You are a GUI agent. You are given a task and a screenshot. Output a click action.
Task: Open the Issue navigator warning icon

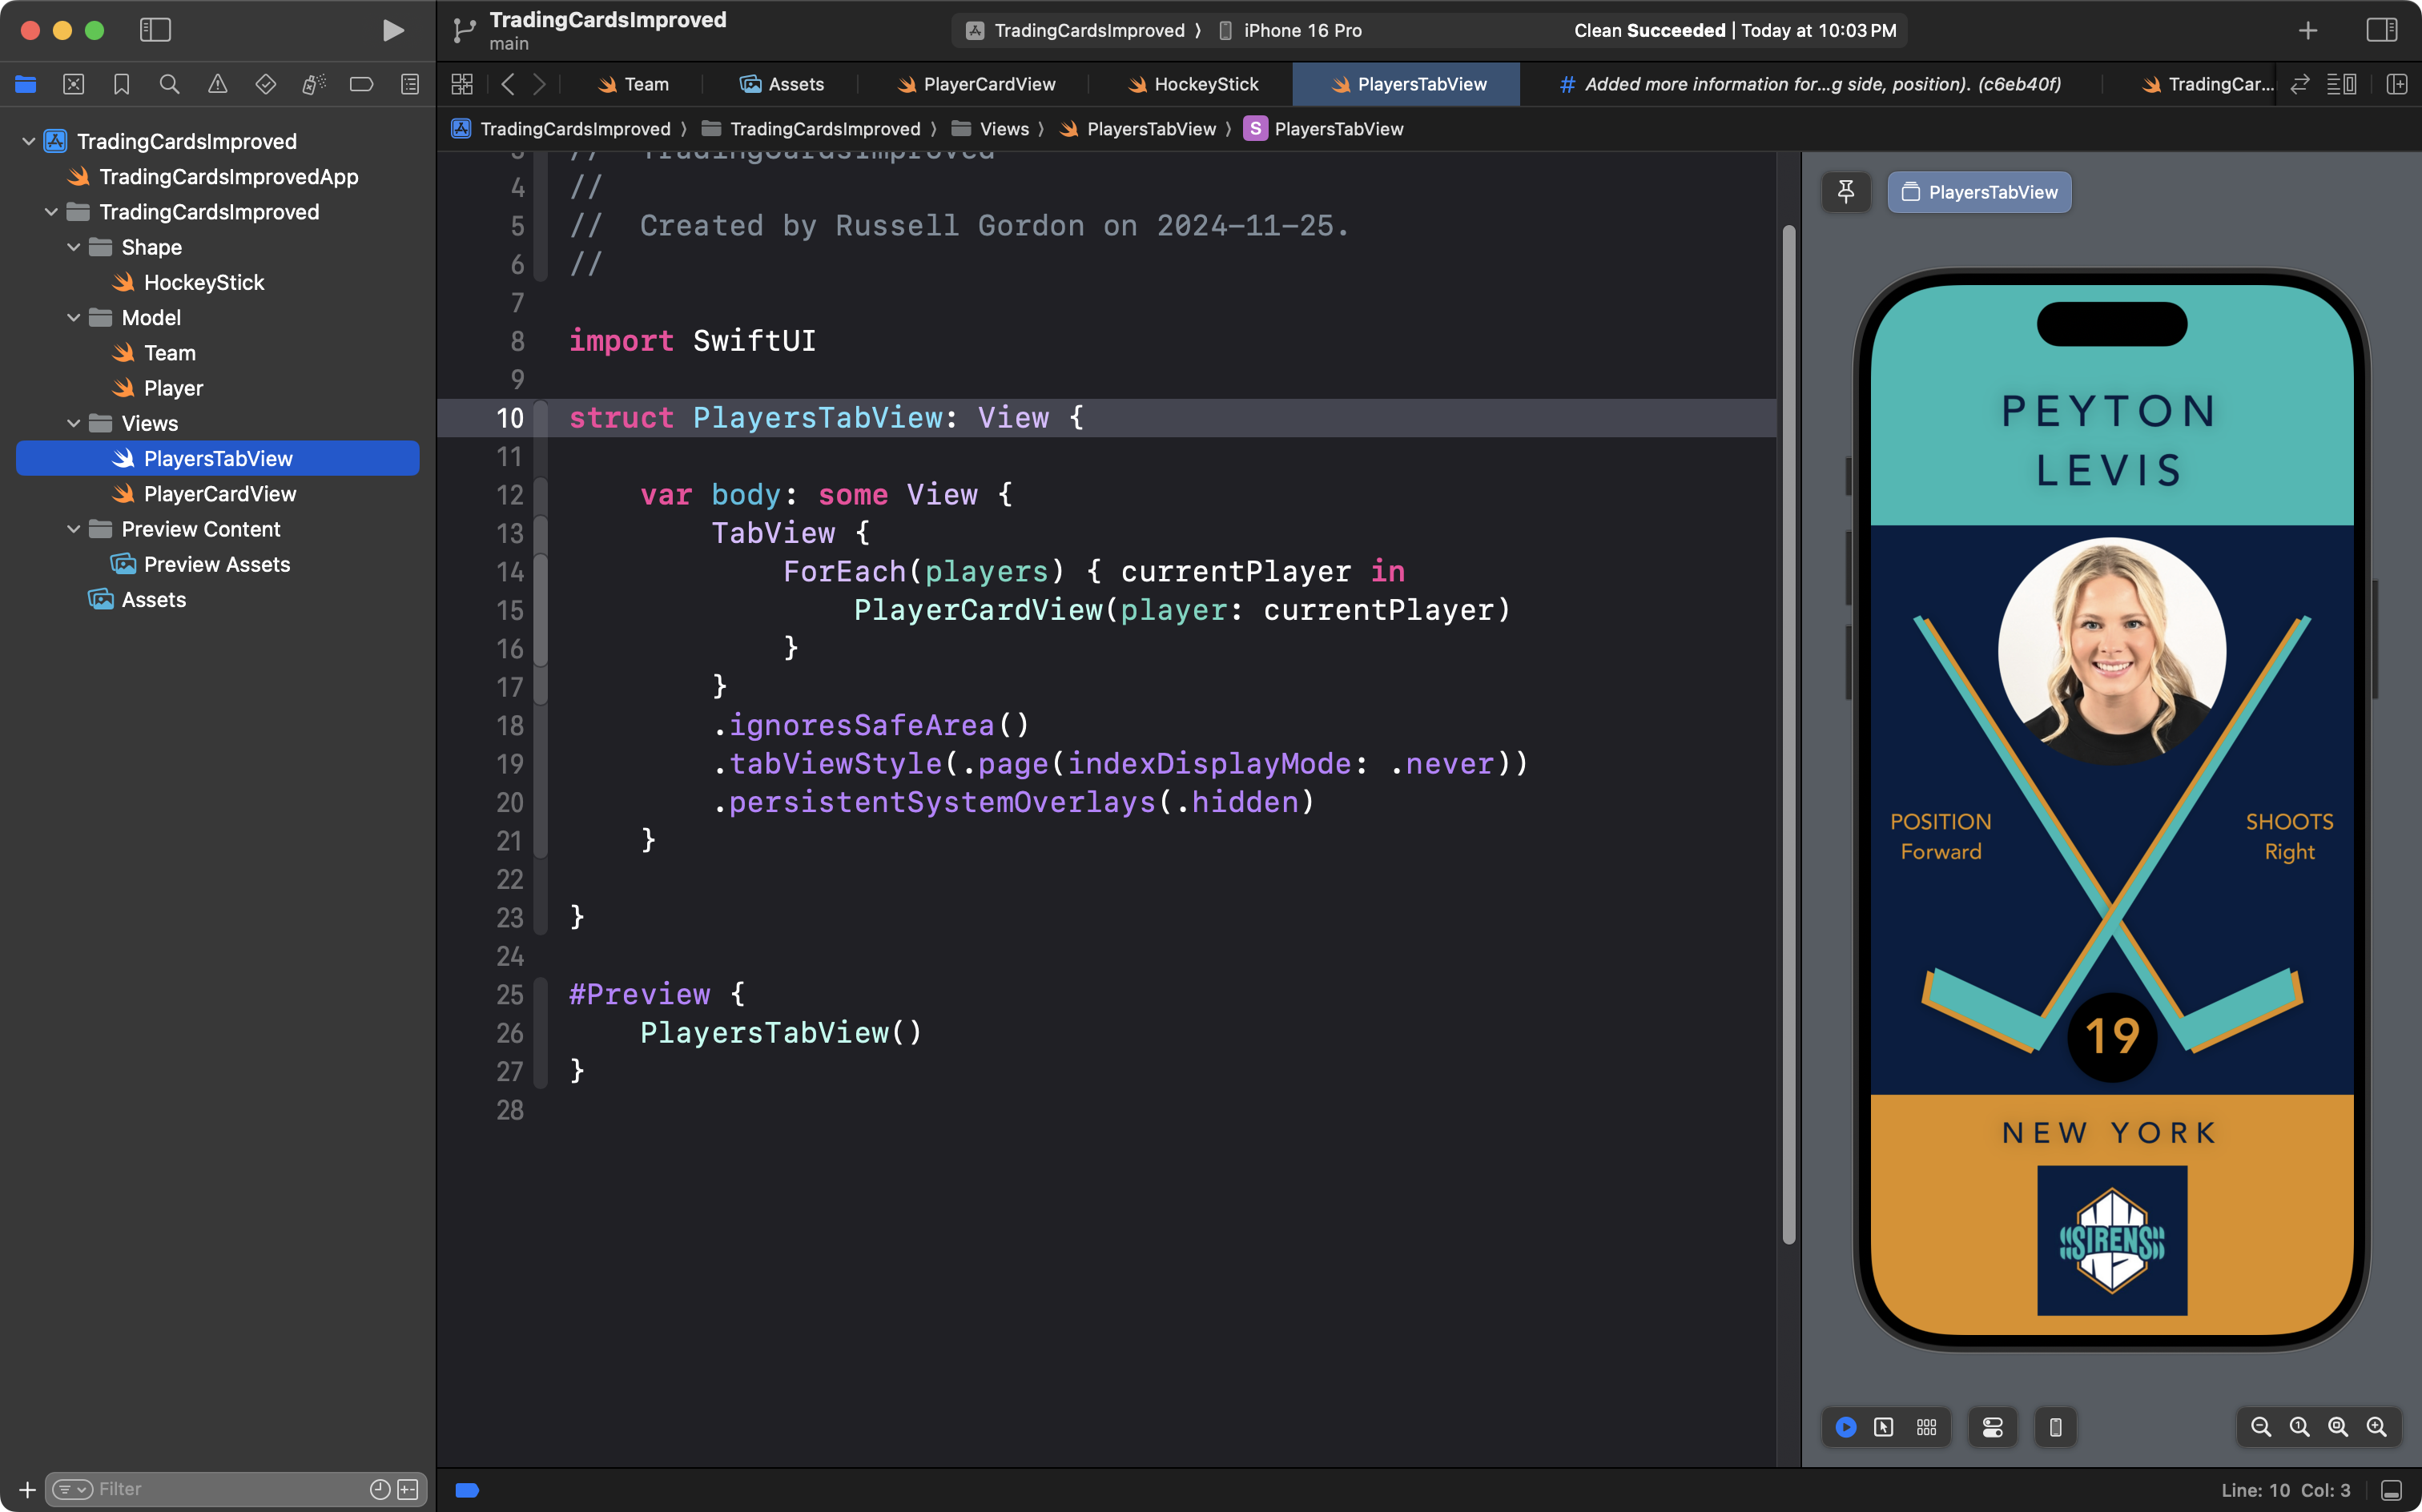217,84
